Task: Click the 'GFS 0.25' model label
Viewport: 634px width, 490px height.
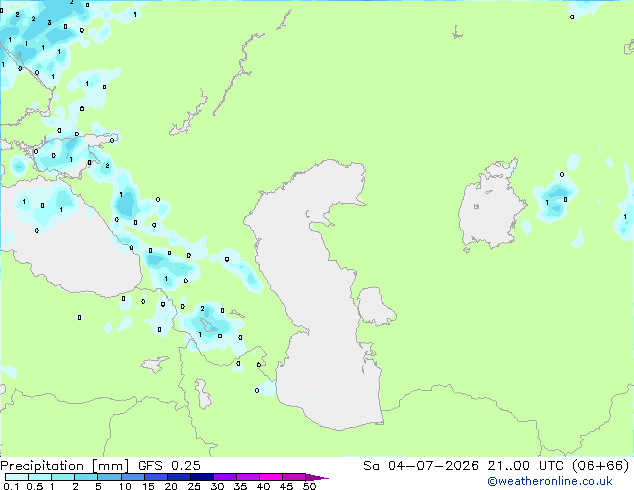Action: click(169, 466)
